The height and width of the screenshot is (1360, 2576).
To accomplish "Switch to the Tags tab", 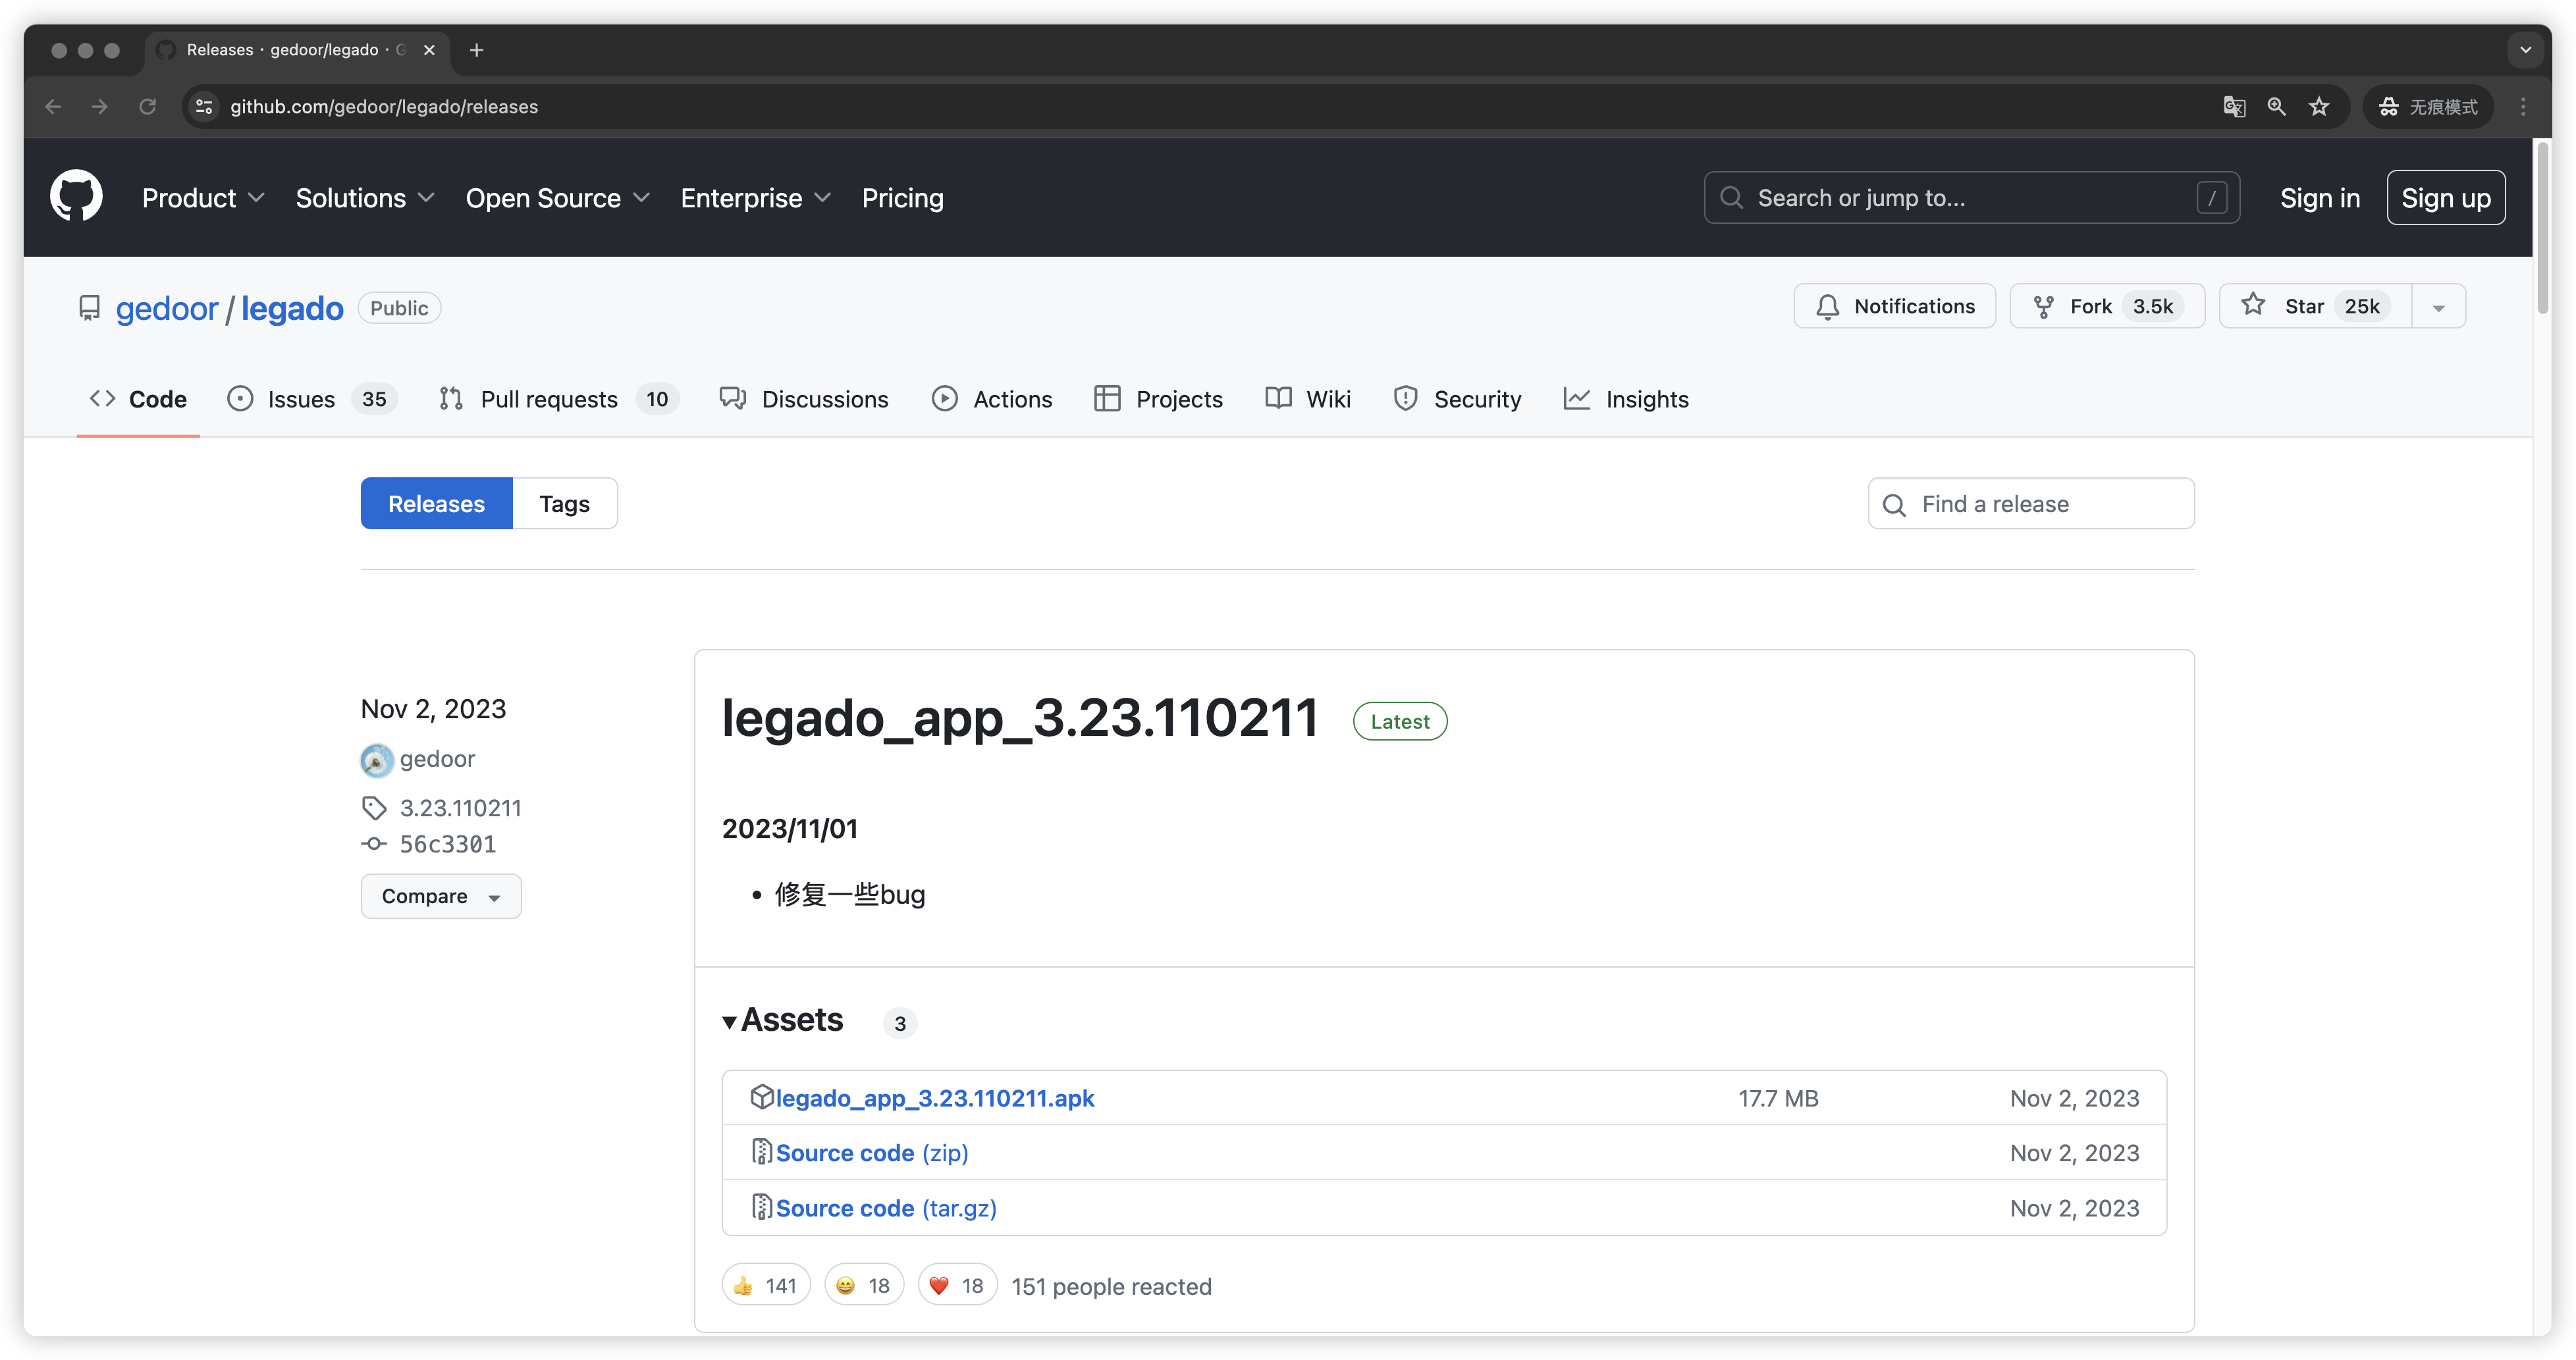I will point(565,504).
